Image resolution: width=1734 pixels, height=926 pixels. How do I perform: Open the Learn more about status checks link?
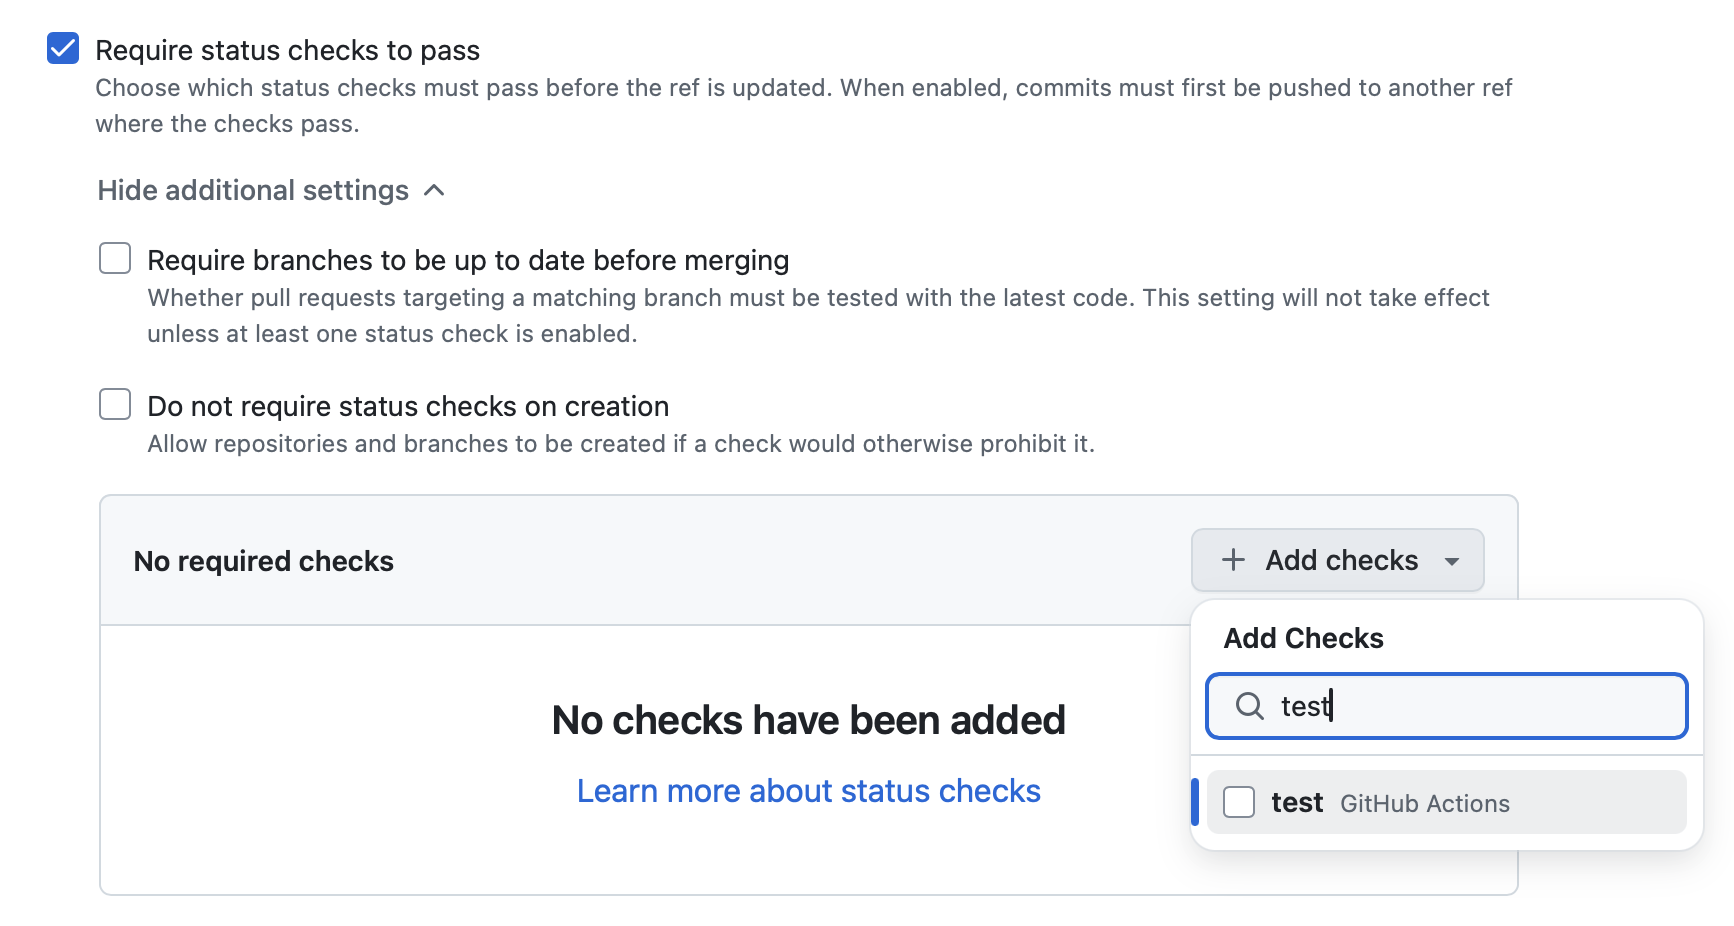(809, 791)
